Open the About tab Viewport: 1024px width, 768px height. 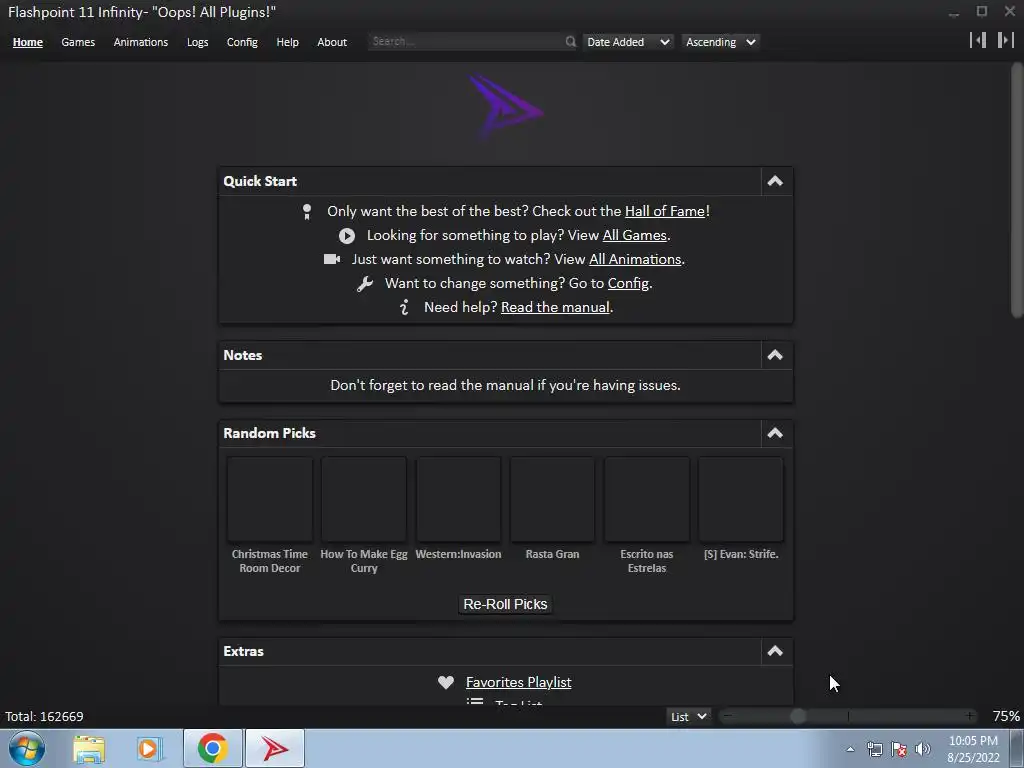332,42
